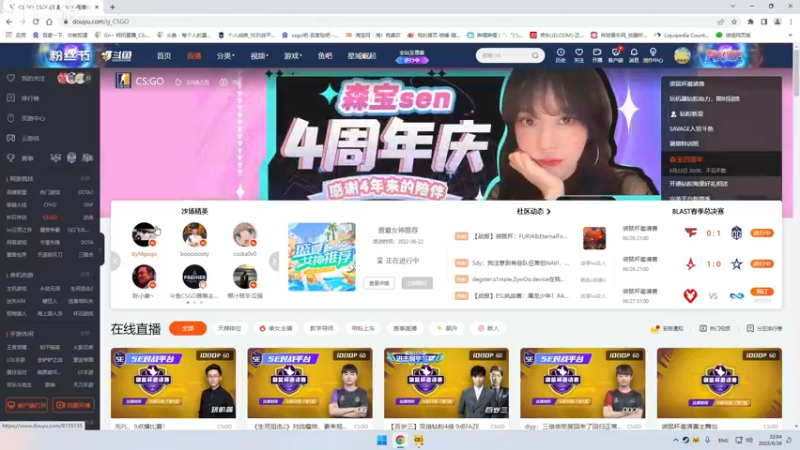800x450 pixels.
Task: Expand 社区动态 chevron
Action: click(x=548, y=211)
